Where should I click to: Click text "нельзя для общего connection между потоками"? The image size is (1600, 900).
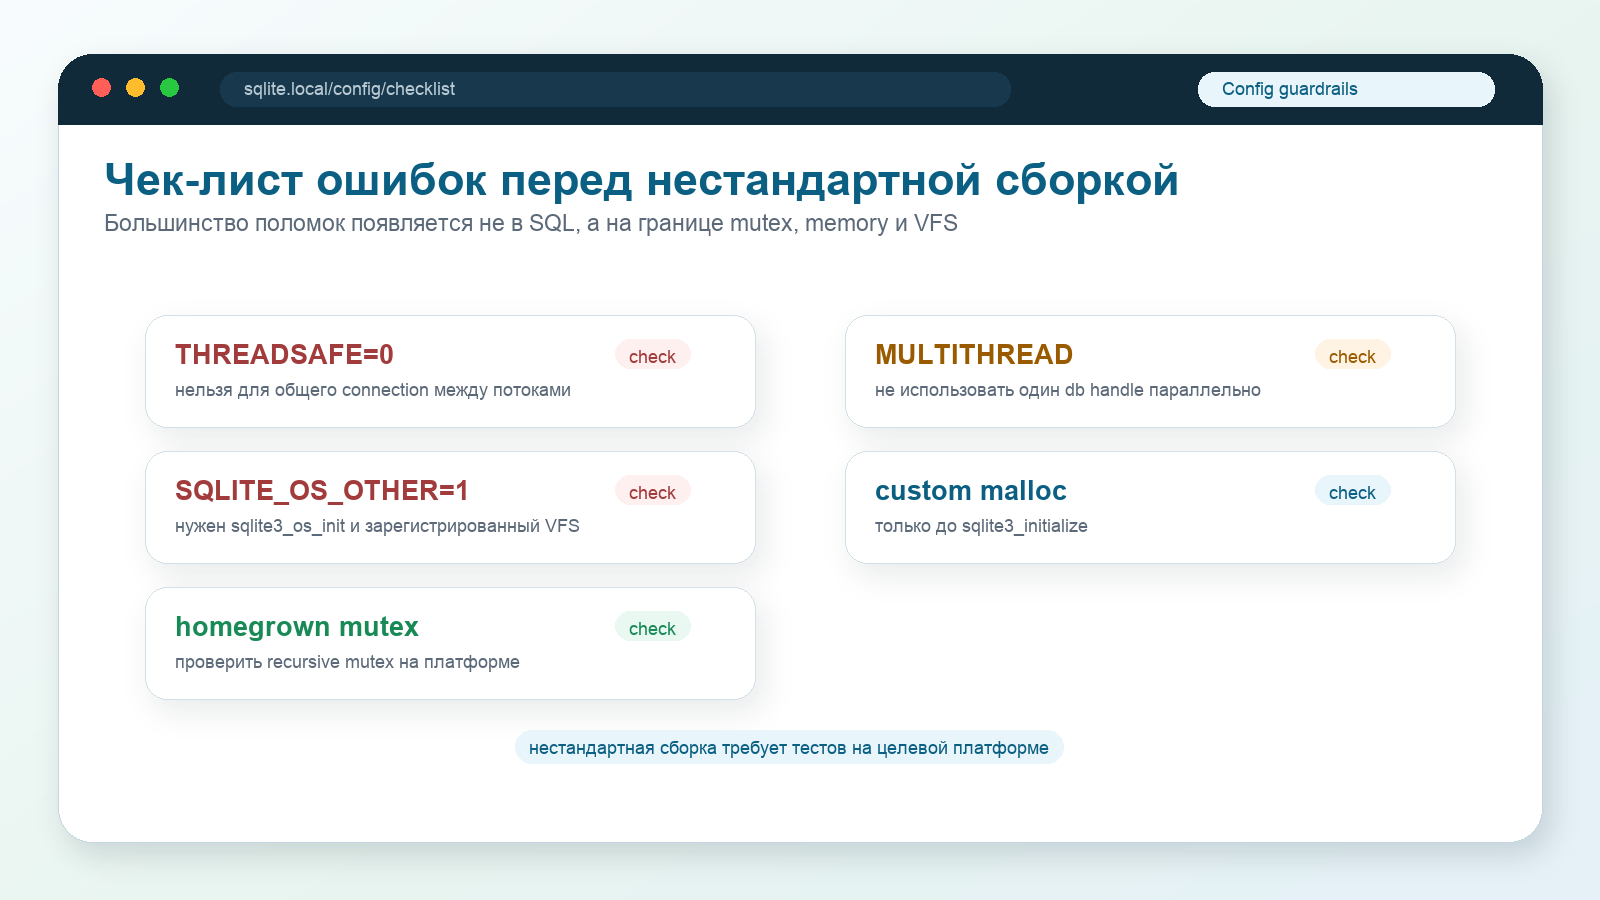[373, 390]
